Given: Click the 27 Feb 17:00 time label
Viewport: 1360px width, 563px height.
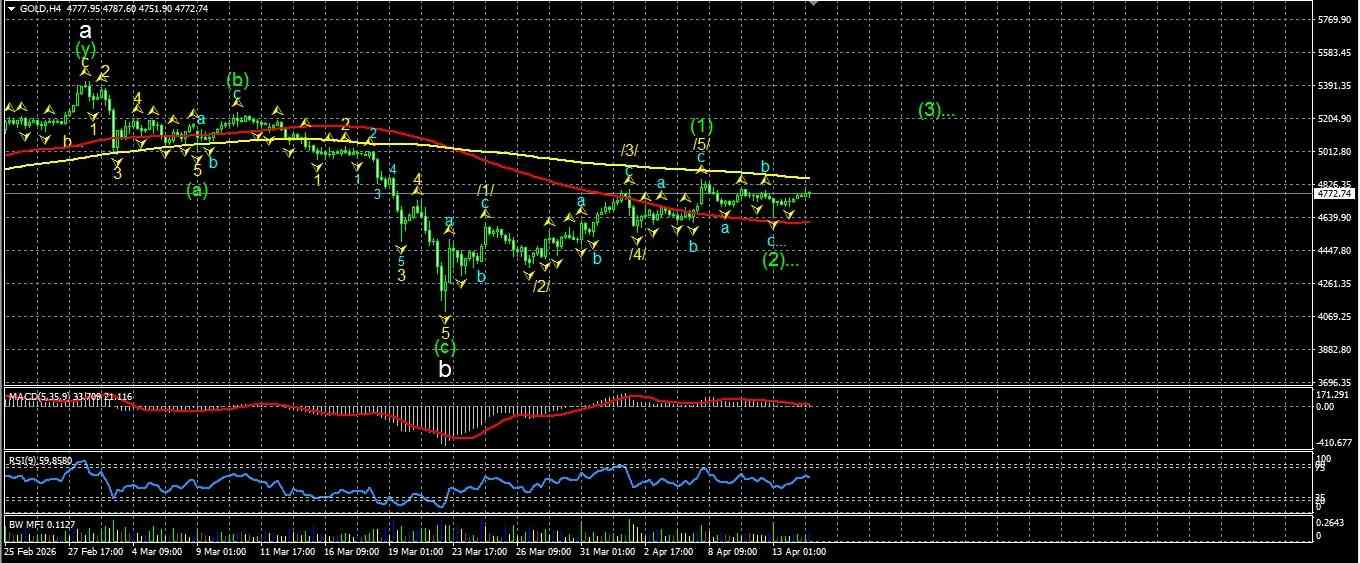Looking at the screenshot, I should tap(96, 550).
